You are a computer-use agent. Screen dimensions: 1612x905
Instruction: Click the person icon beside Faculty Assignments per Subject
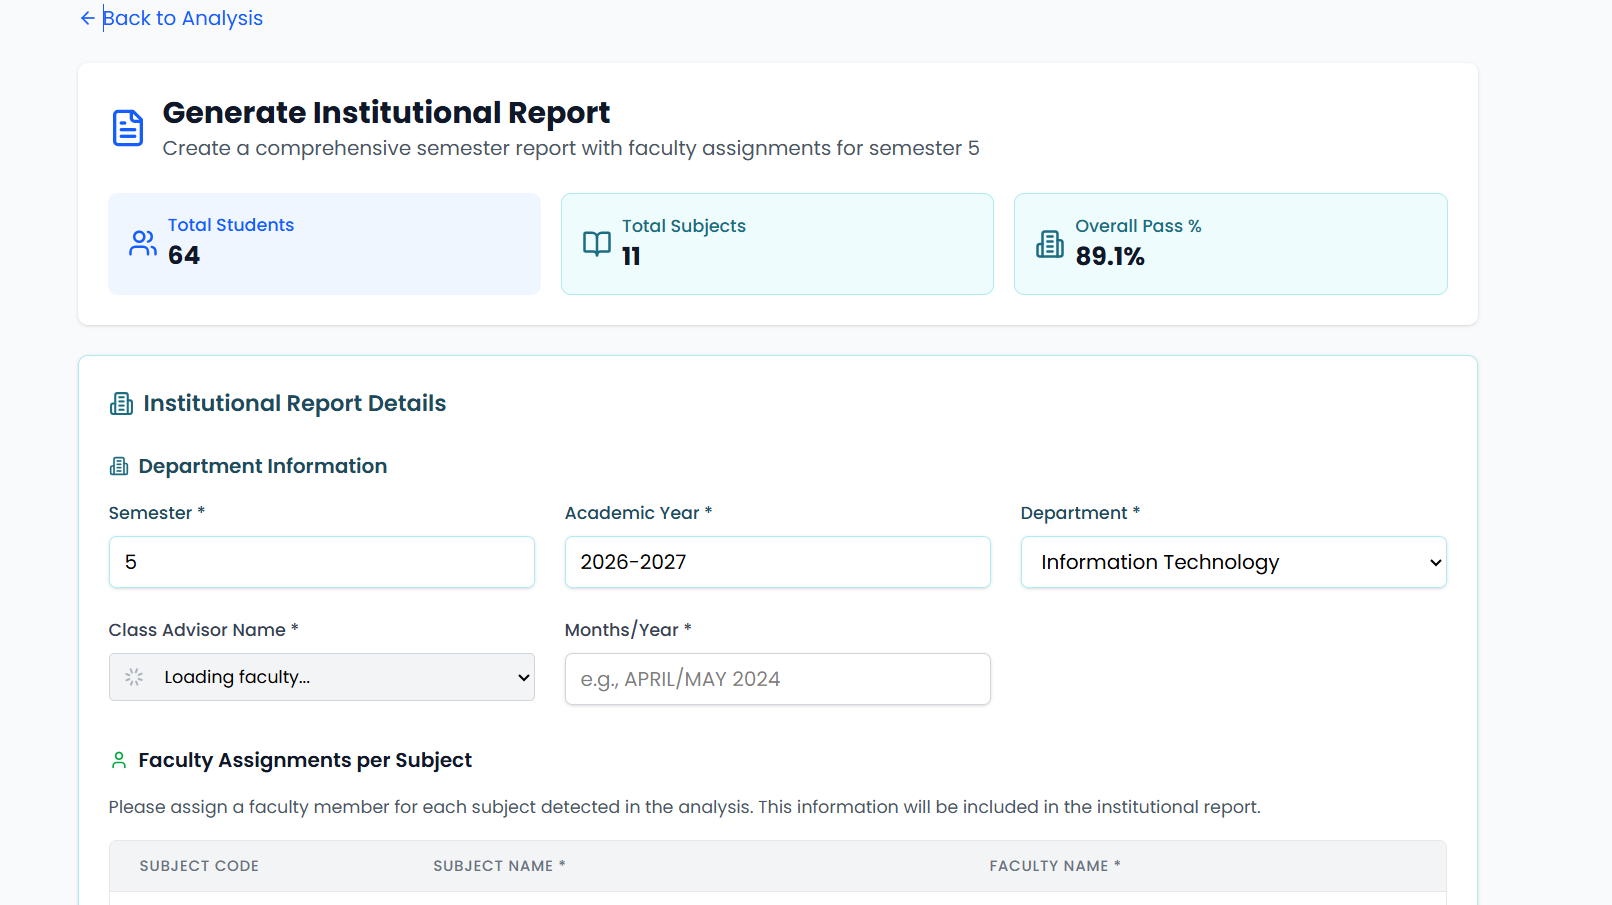click(x=119, y=760)
